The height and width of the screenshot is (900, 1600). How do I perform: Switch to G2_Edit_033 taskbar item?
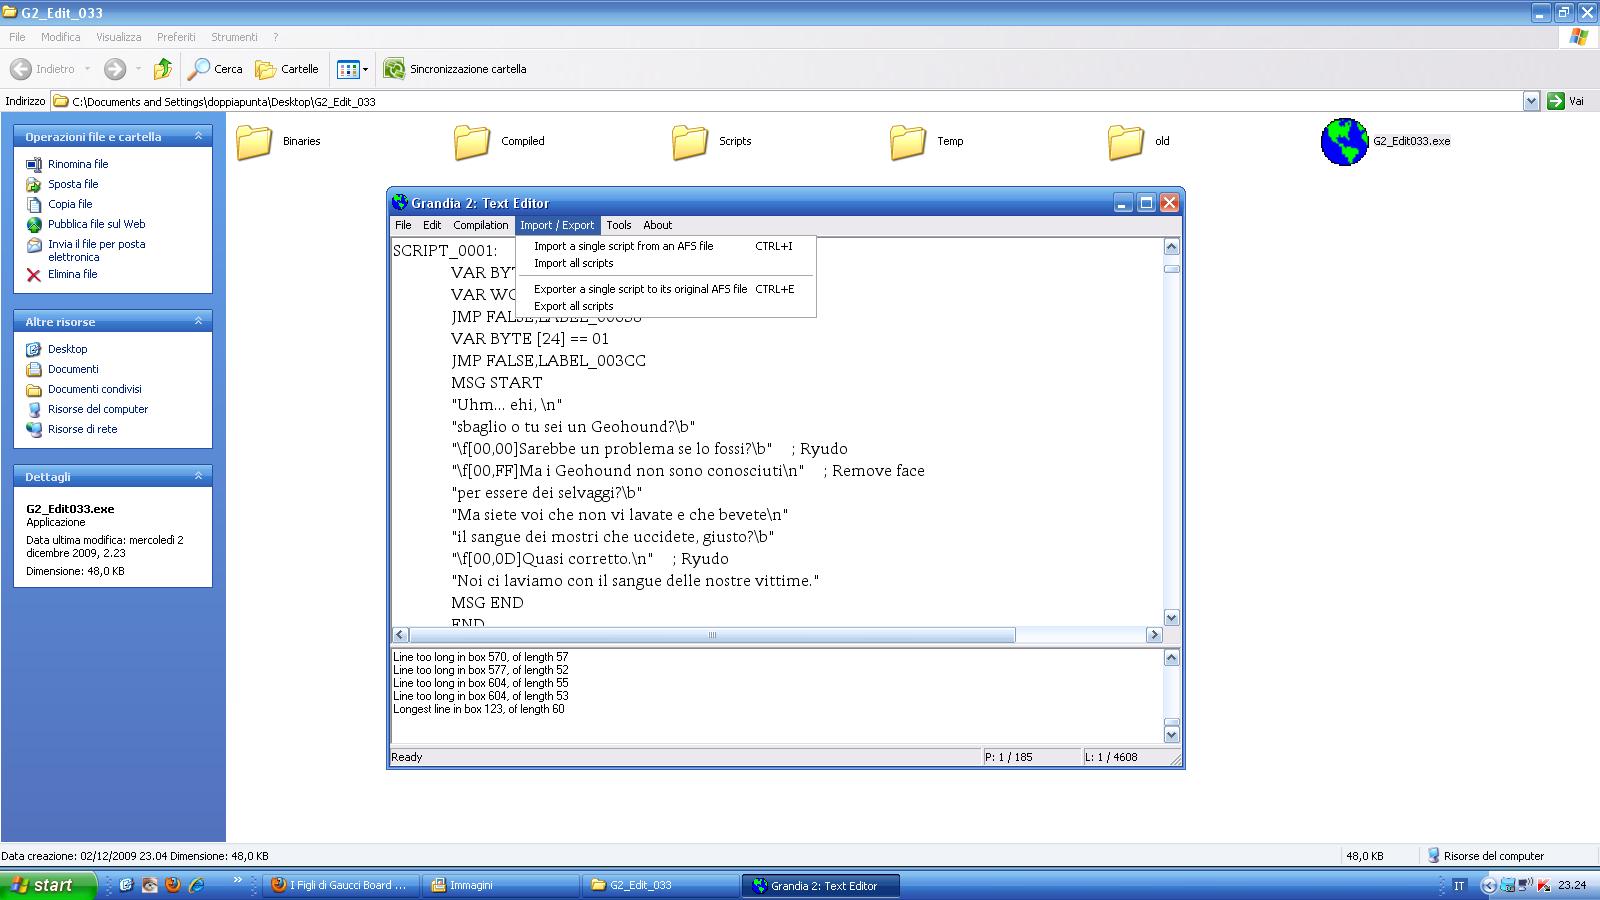pyautogui.click(x=661, y=885)
